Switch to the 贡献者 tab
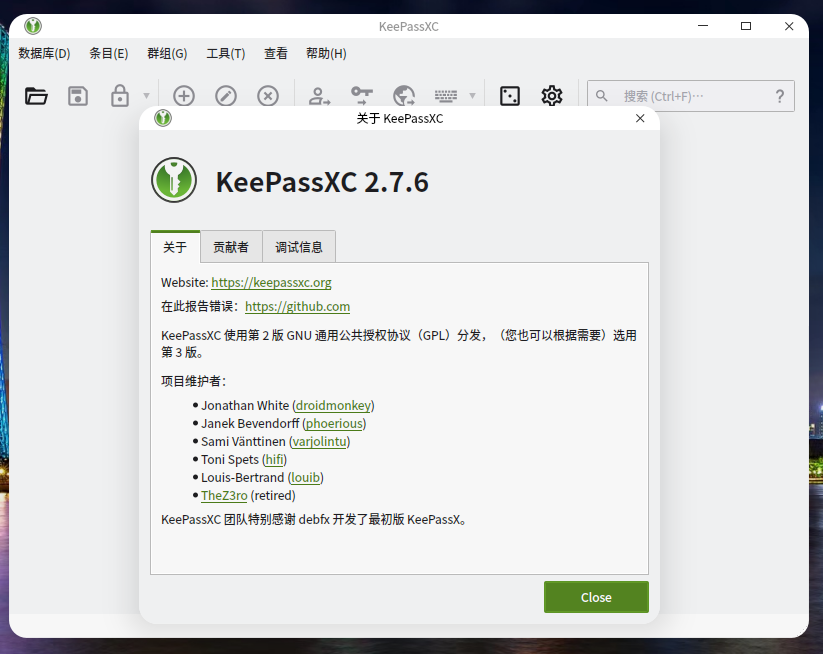Image resolution: width=823 pixels, height=654 pixels. click(231, 247)
